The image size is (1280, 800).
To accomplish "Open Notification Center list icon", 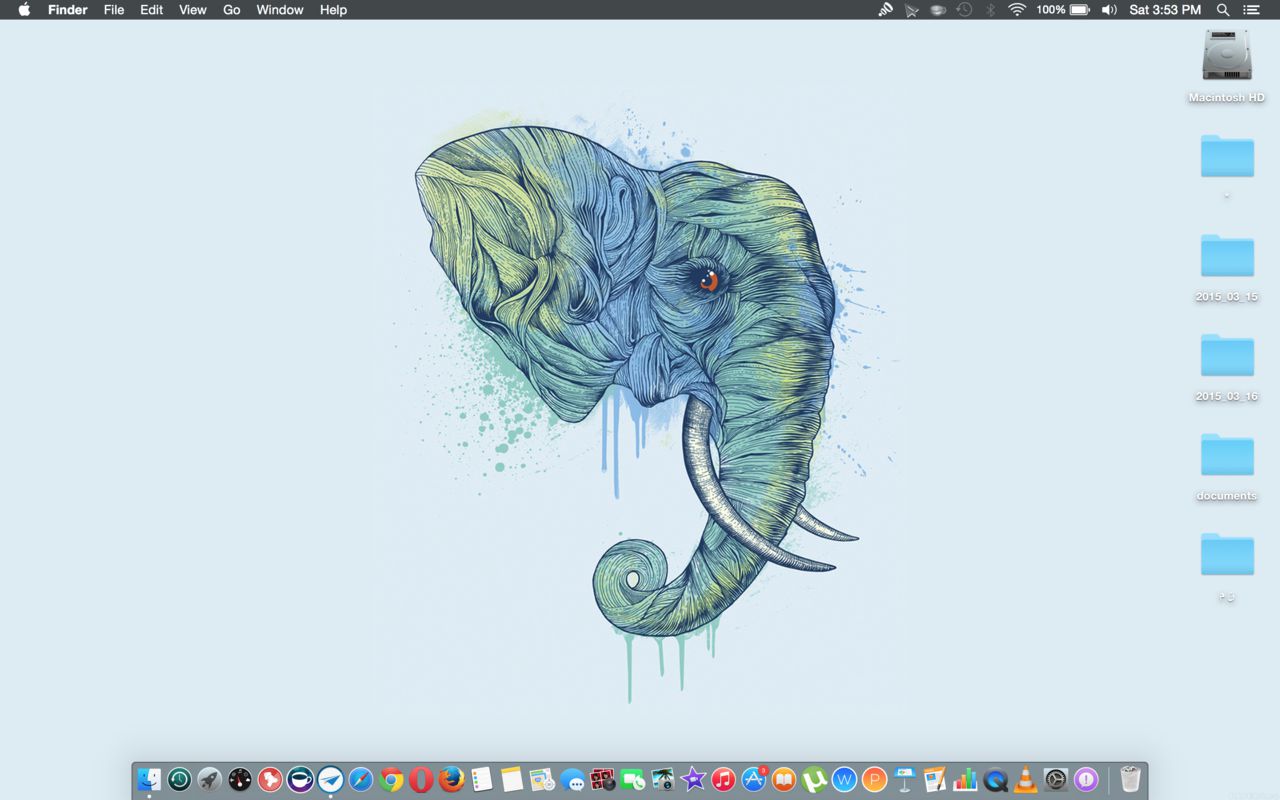I will pyautogui.click(x=1251, y=9).
